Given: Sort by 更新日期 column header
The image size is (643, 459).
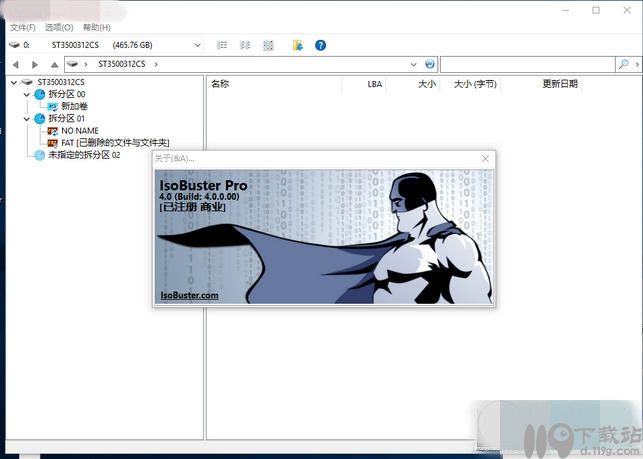Looking at the screenshot, I should click(x=560, y=84).
